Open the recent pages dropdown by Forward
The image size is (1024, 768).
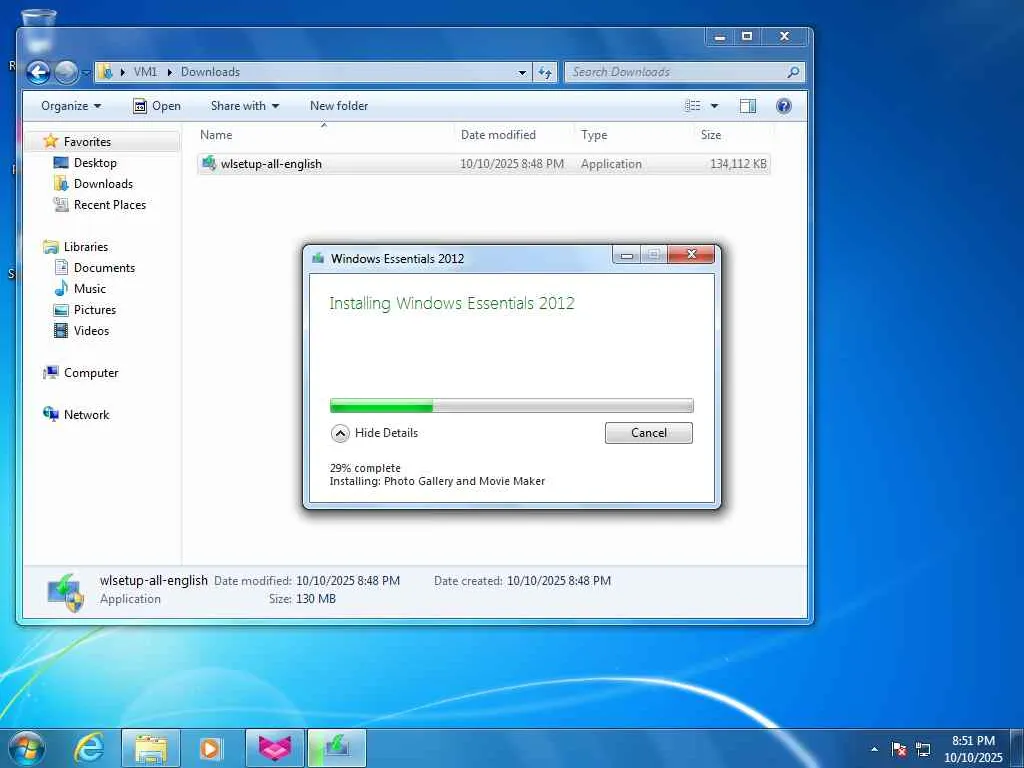click(x=86, y=72)
